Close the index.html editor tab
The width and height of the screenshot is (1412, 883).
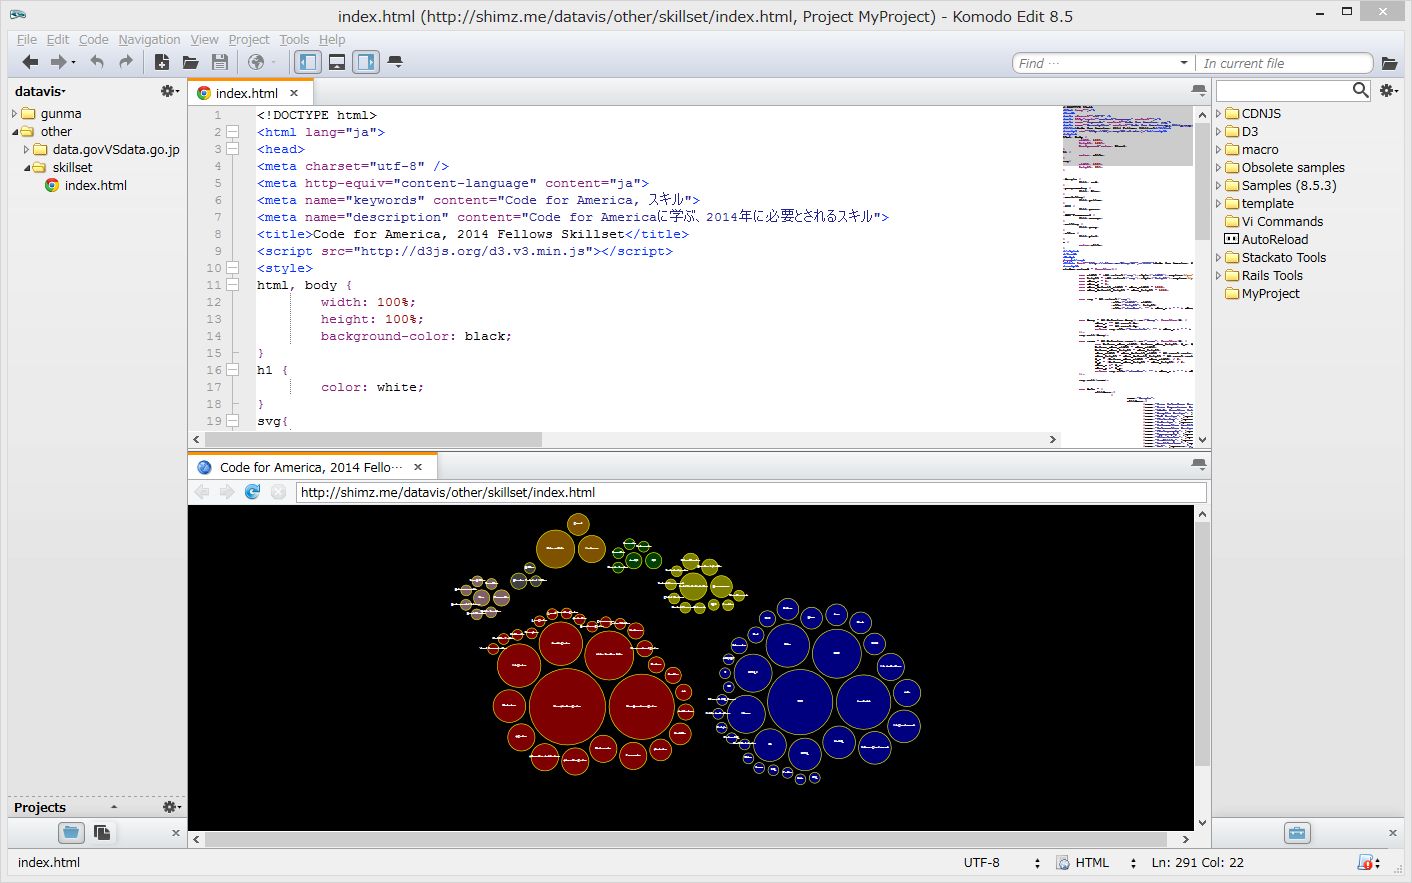pos(294,93)
